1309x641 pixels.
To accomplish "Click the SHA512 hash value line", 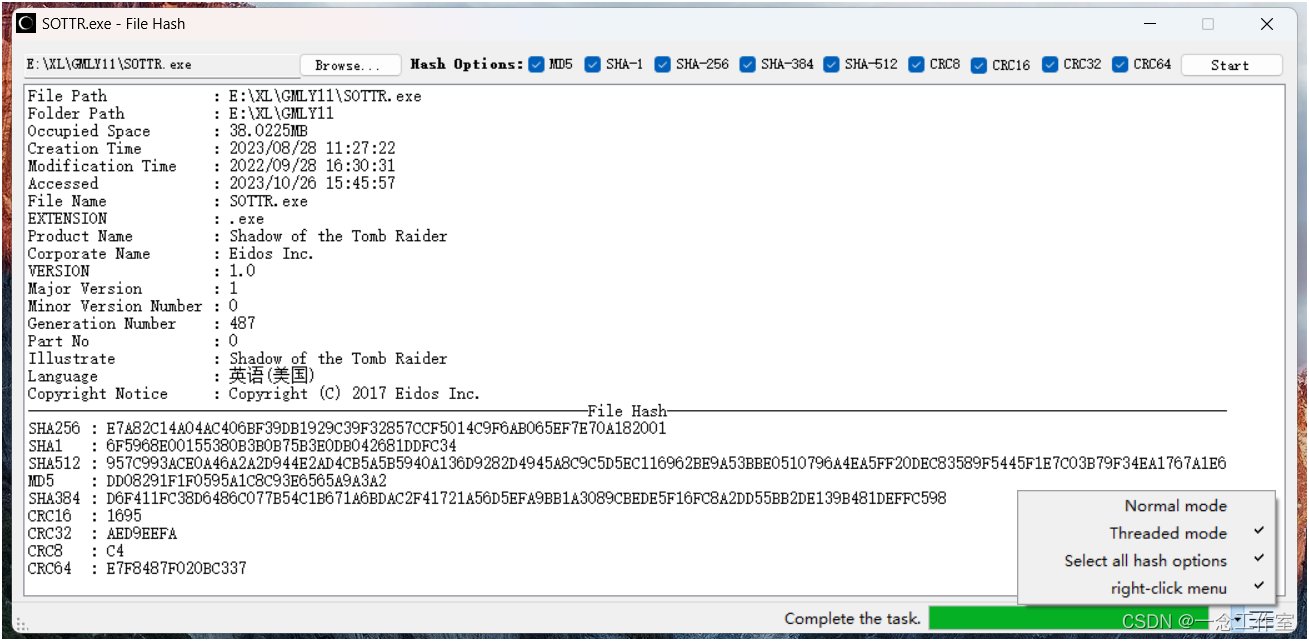I will click(x=627, y=464).
